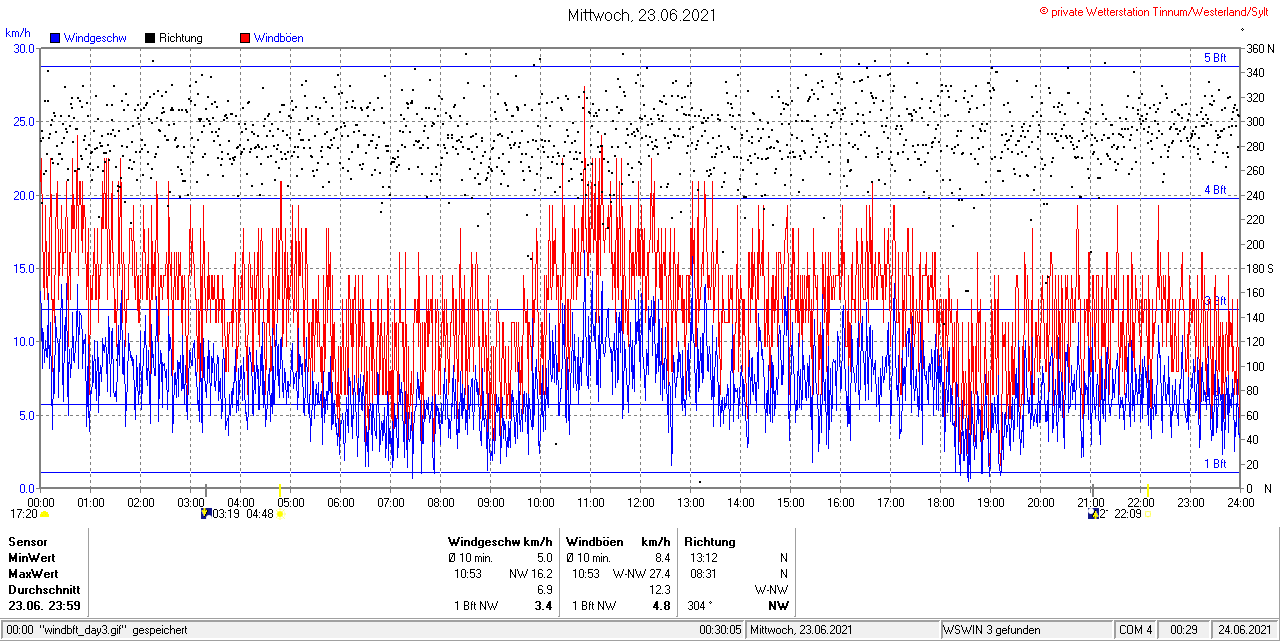The image size is (1280, 641).
Task: Click the W-NW average direction value
Action: point(771,589)
